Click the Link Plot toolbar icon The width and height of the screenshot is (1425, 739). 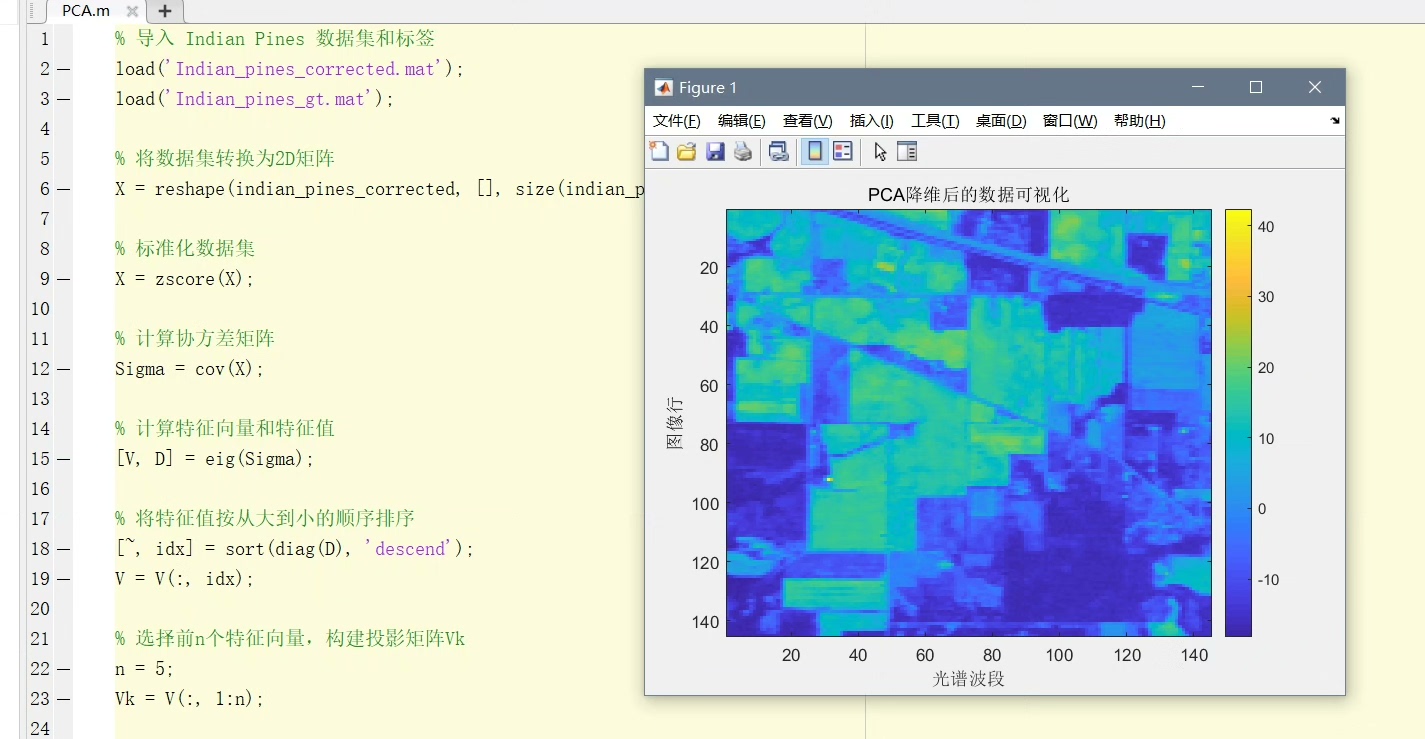point(778,151)
